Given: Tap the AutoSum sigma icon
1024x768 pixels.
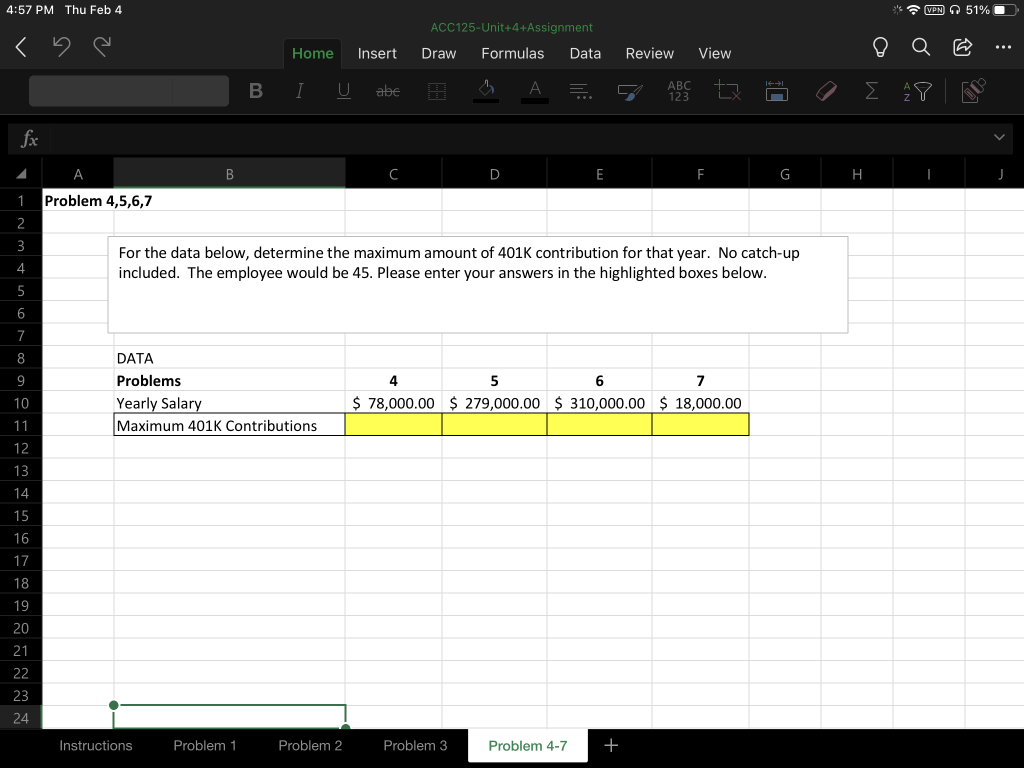Looking at the screenshot, I should 871,91.
